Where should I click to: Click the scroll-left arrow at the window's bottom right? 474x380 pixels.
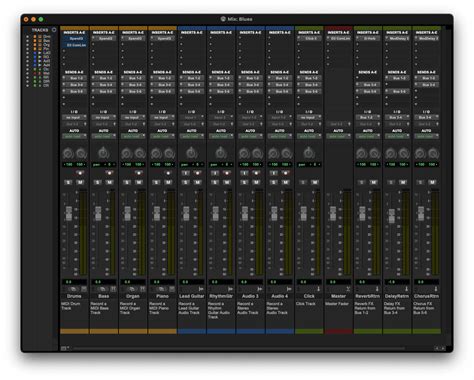click(437, 348)
